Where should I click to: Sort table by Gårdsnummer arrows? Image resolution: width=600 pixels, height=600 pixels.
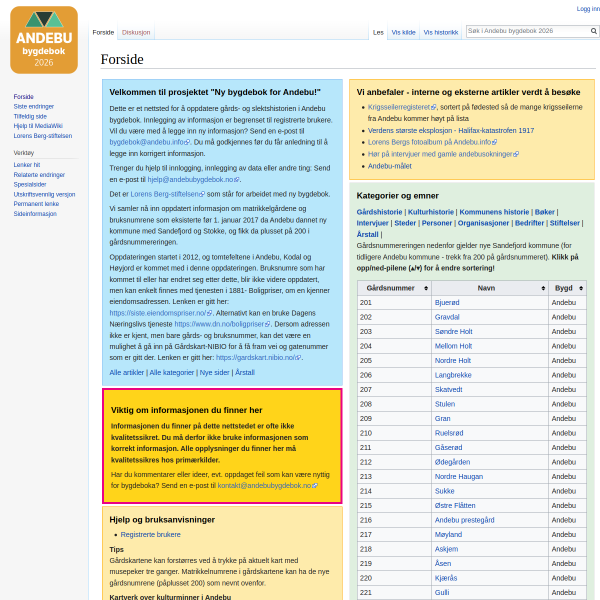tap(426, 288)
